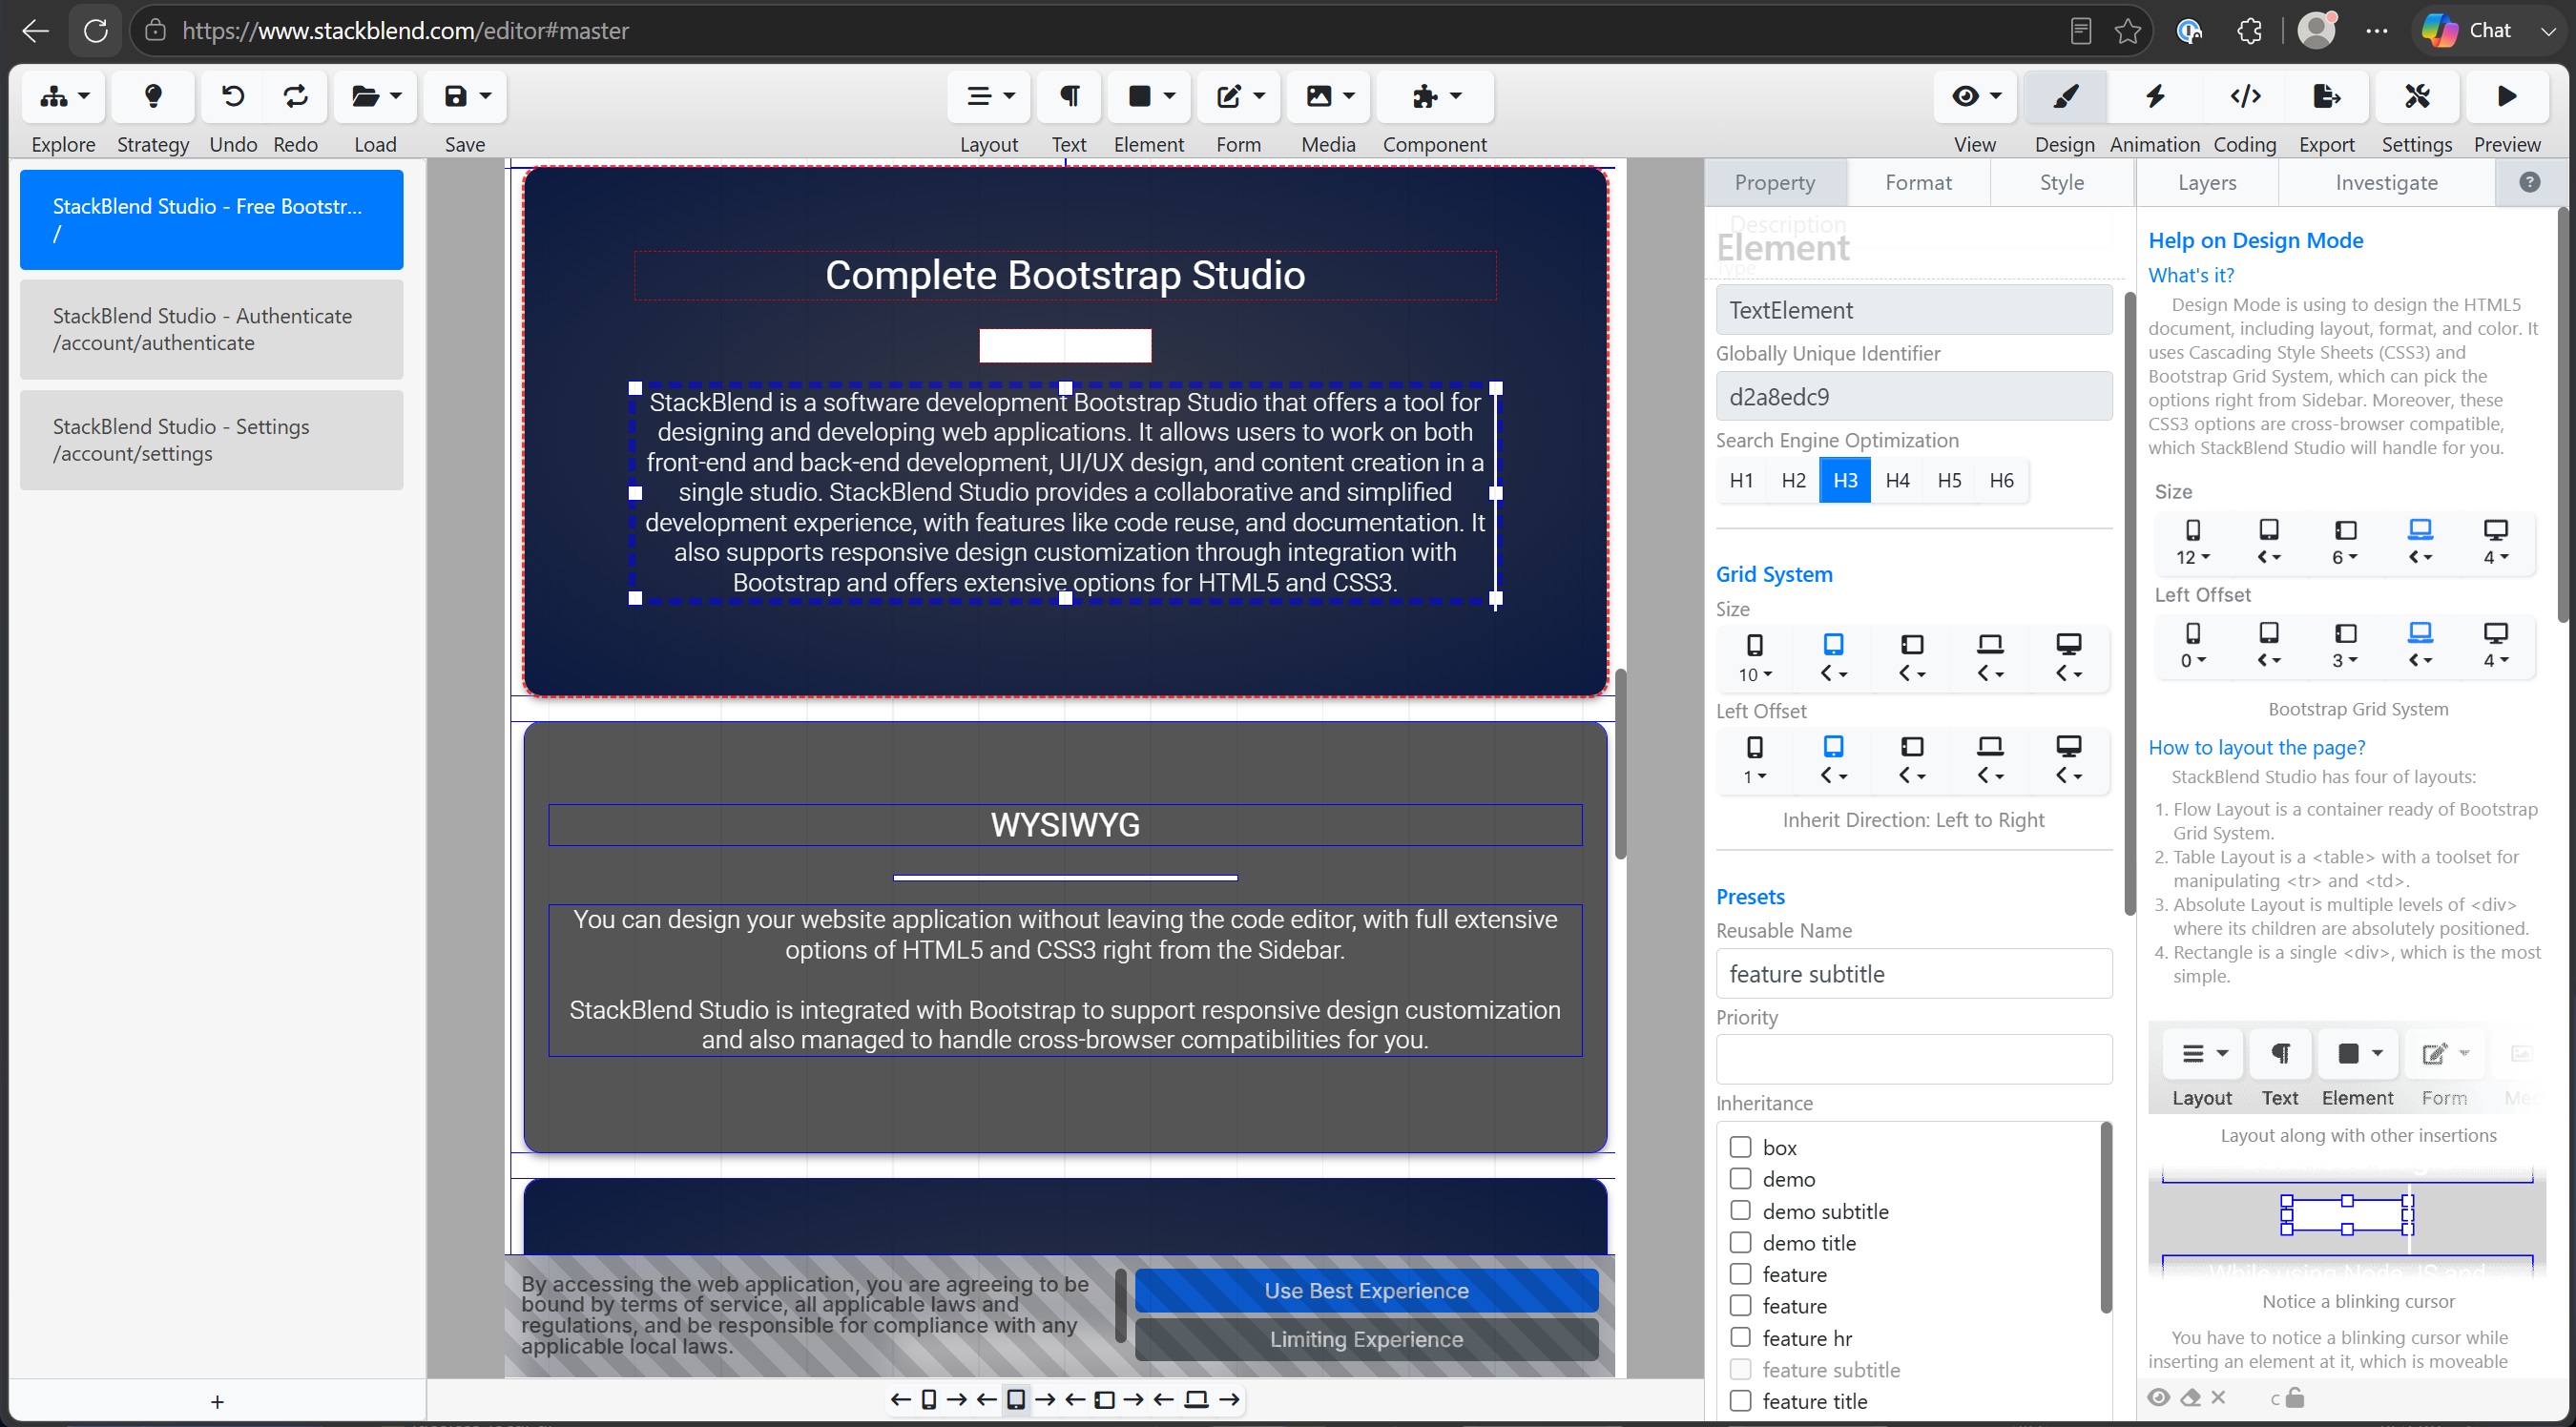Switch to the Investigate tab
Image resolution: width=2576 pixels, height=1427 pixels.
pos(2387,182)
